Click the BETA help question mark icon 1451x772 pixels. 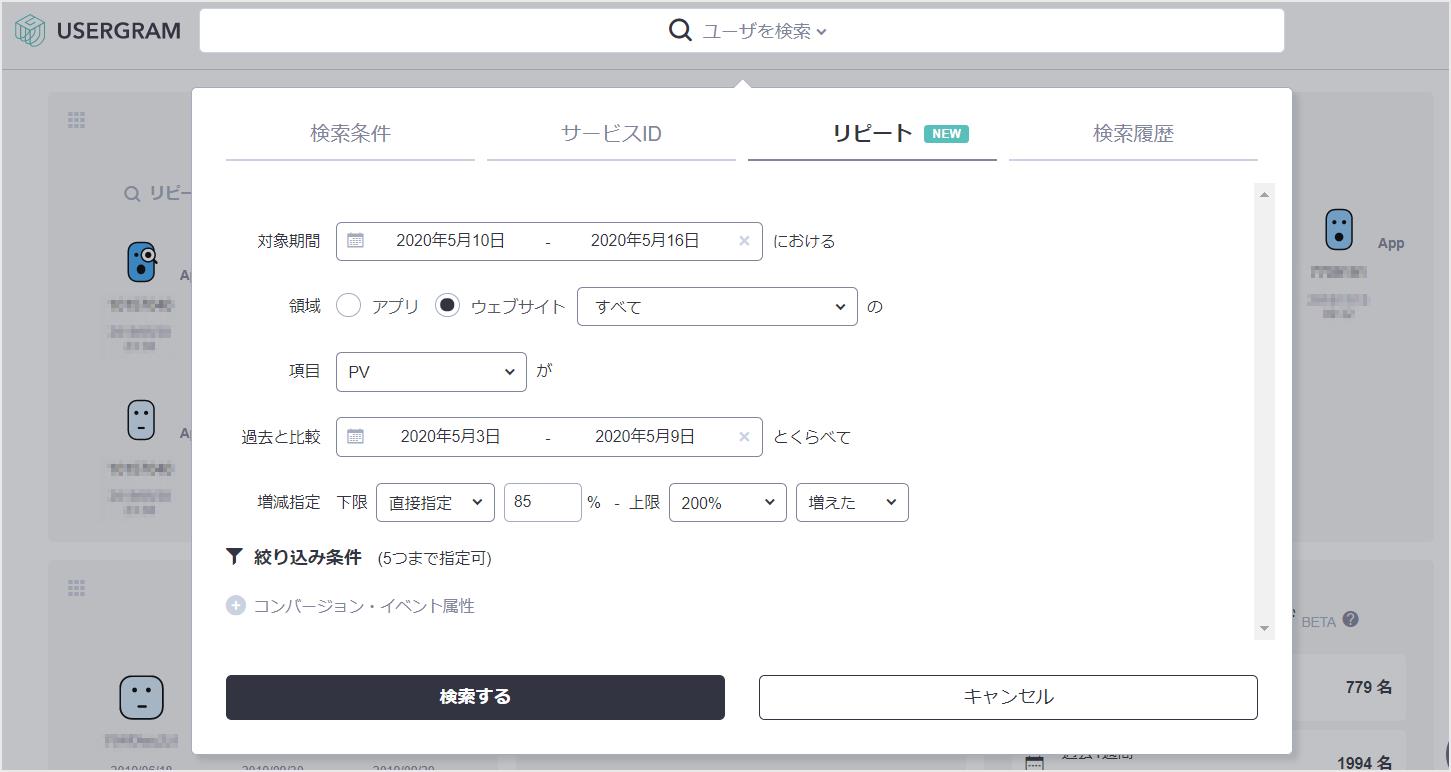pos(1350,619)
